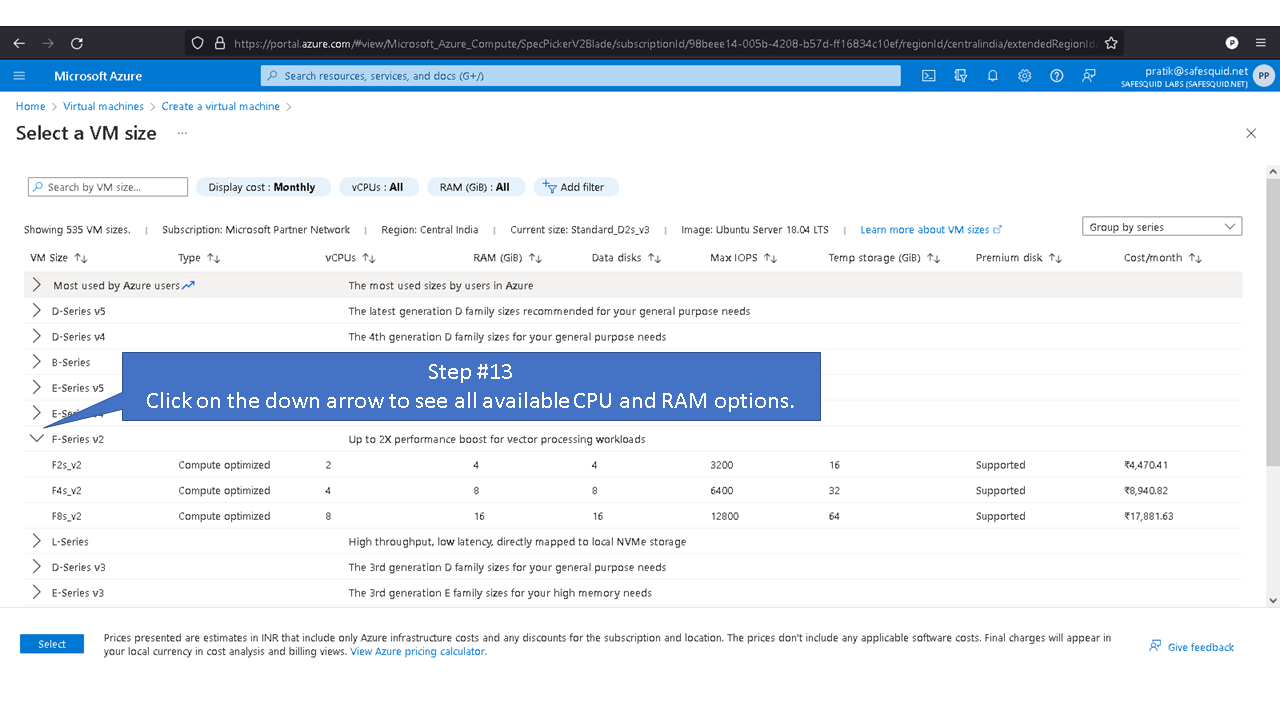This screenshot has height=720, width=1280.
Task: Click the PP account avatar
Action: click(x=1264, y=76)
